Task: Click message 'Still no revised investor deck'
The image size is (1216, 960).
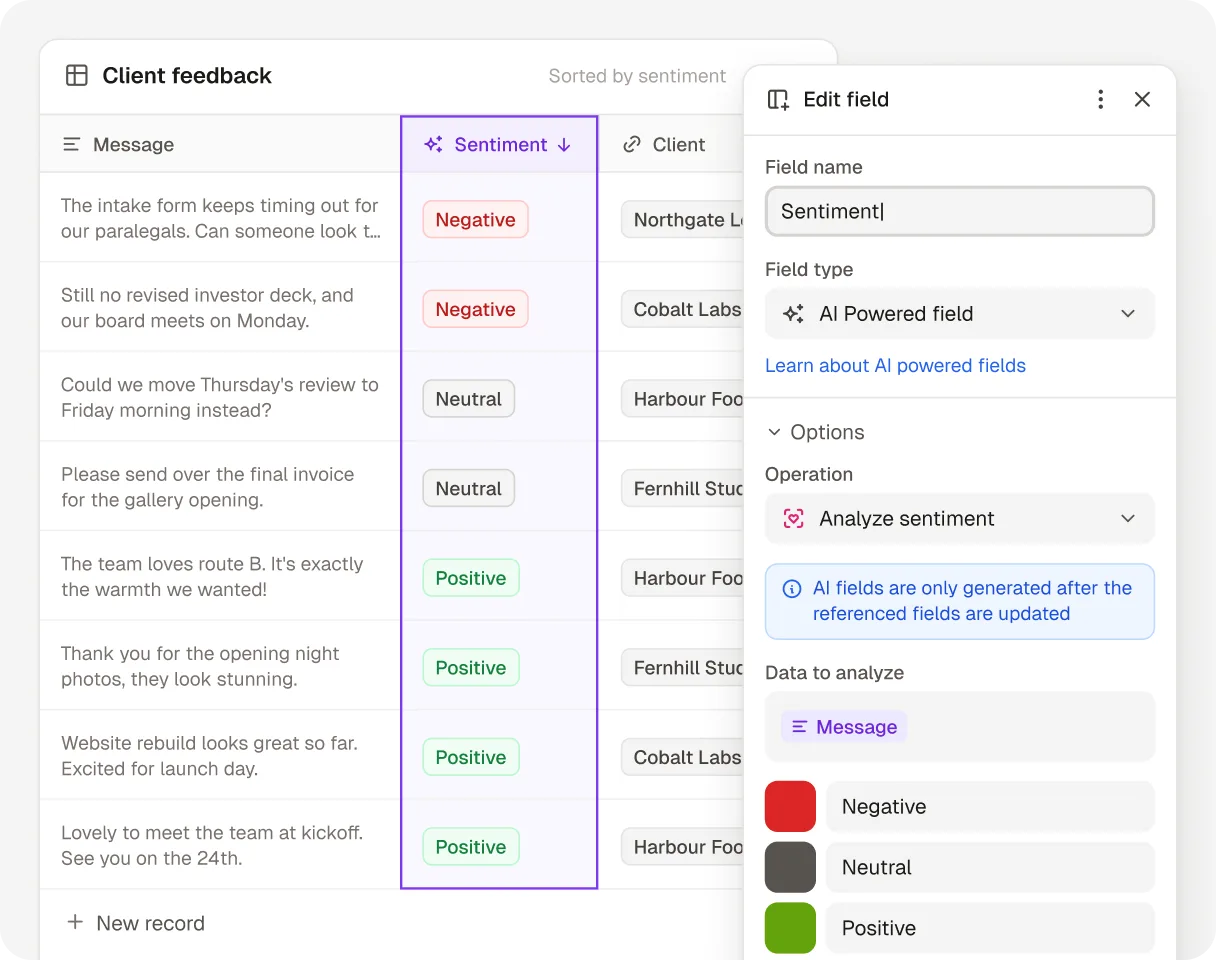Action: tap(207, 308)
